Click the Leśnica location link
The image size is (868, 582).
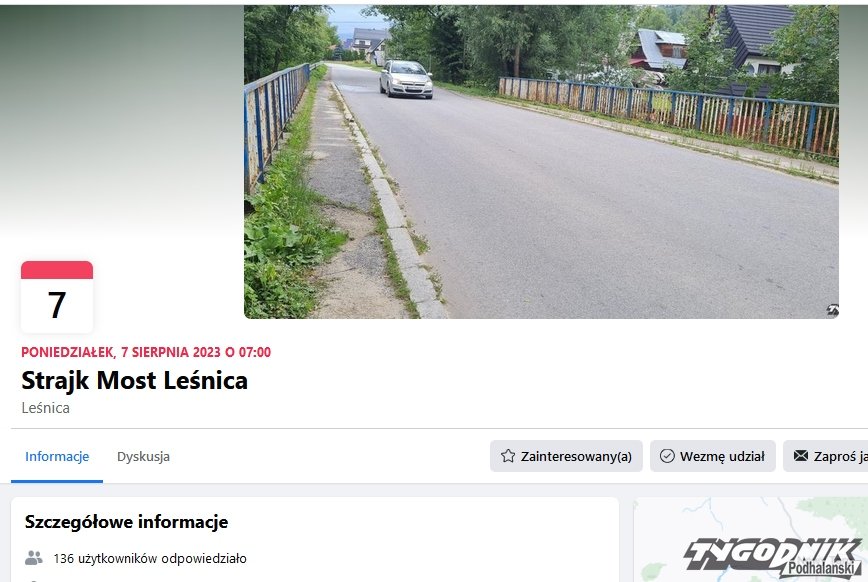(x=45, y=408)
